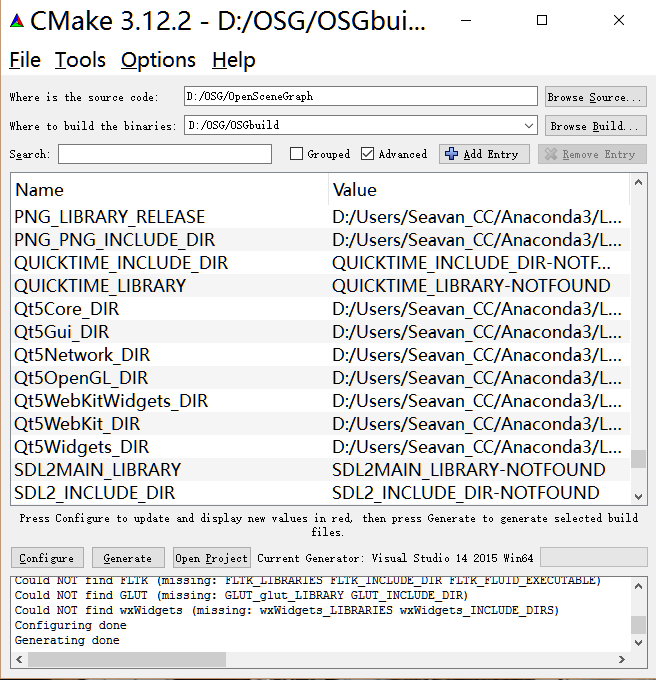This screenshot has height=680, width=656.
Task: Select the Qt5WebKit_DIR entry
Action: click(x=77, y=424)
